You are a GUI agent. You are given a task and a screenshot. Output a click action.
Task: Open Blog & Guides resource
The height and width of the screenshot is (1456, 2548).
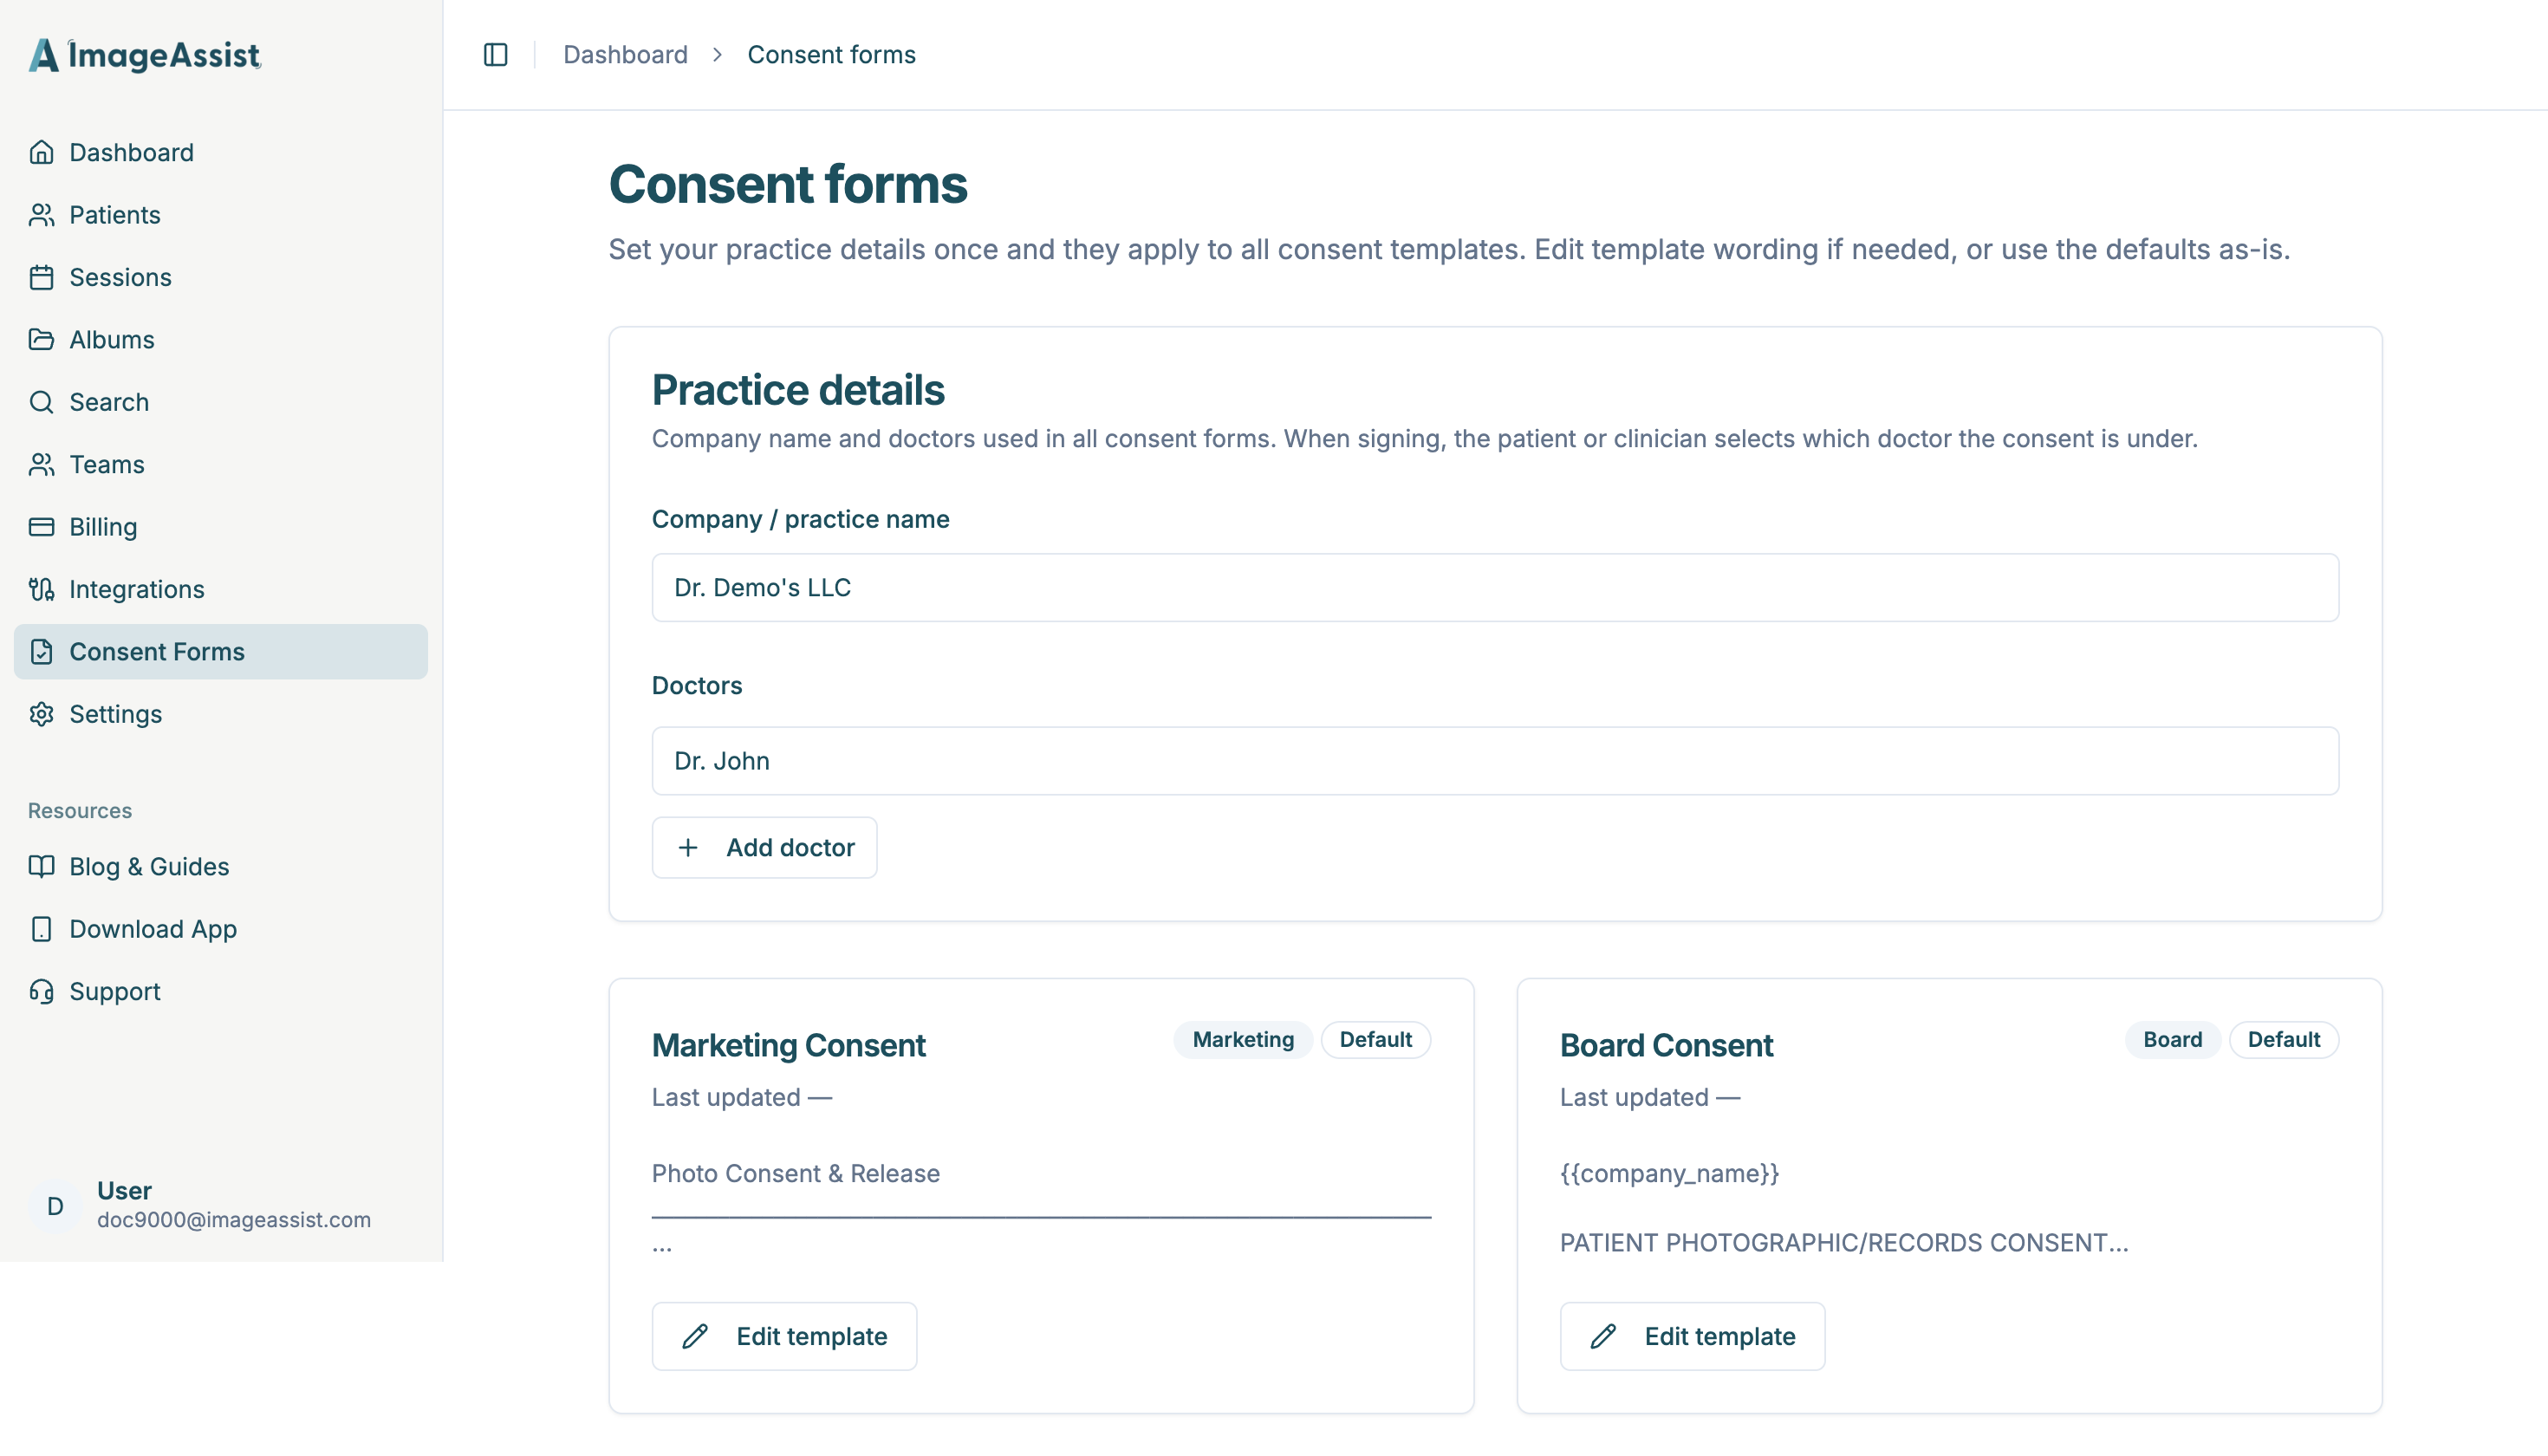(x=148, y=866)
